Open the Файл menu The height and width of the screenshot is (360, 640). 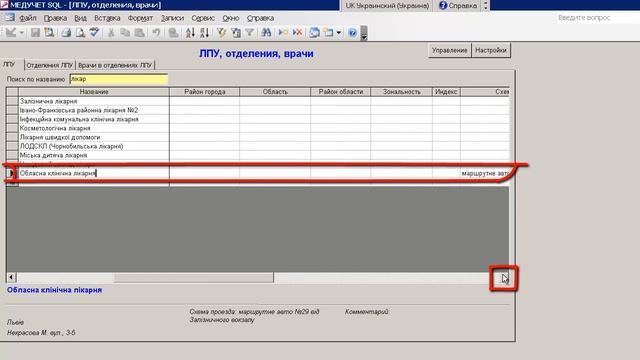pos(28,18)
